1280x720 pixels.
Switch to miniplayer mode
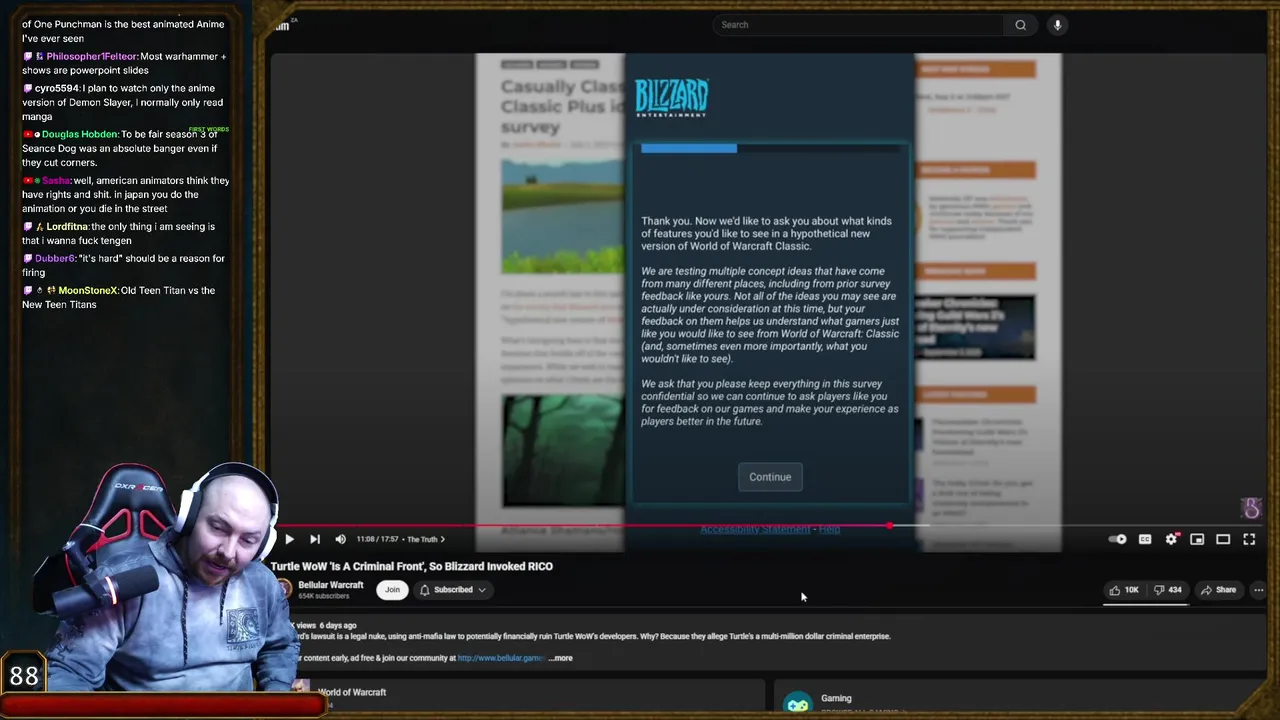(x=1197, y=539)
